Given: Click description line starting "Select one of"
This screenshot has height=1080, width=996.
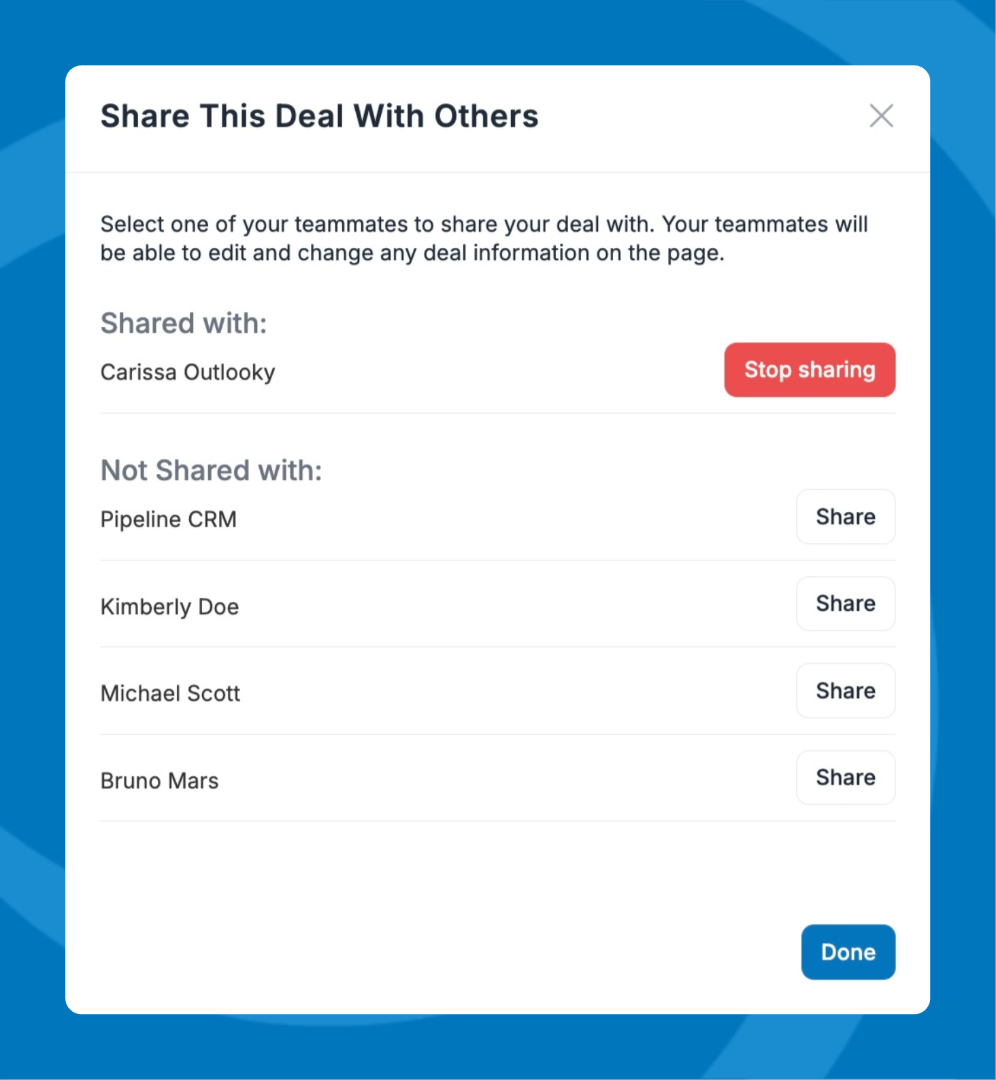Looking at the screenshot, I should point(484,224).
